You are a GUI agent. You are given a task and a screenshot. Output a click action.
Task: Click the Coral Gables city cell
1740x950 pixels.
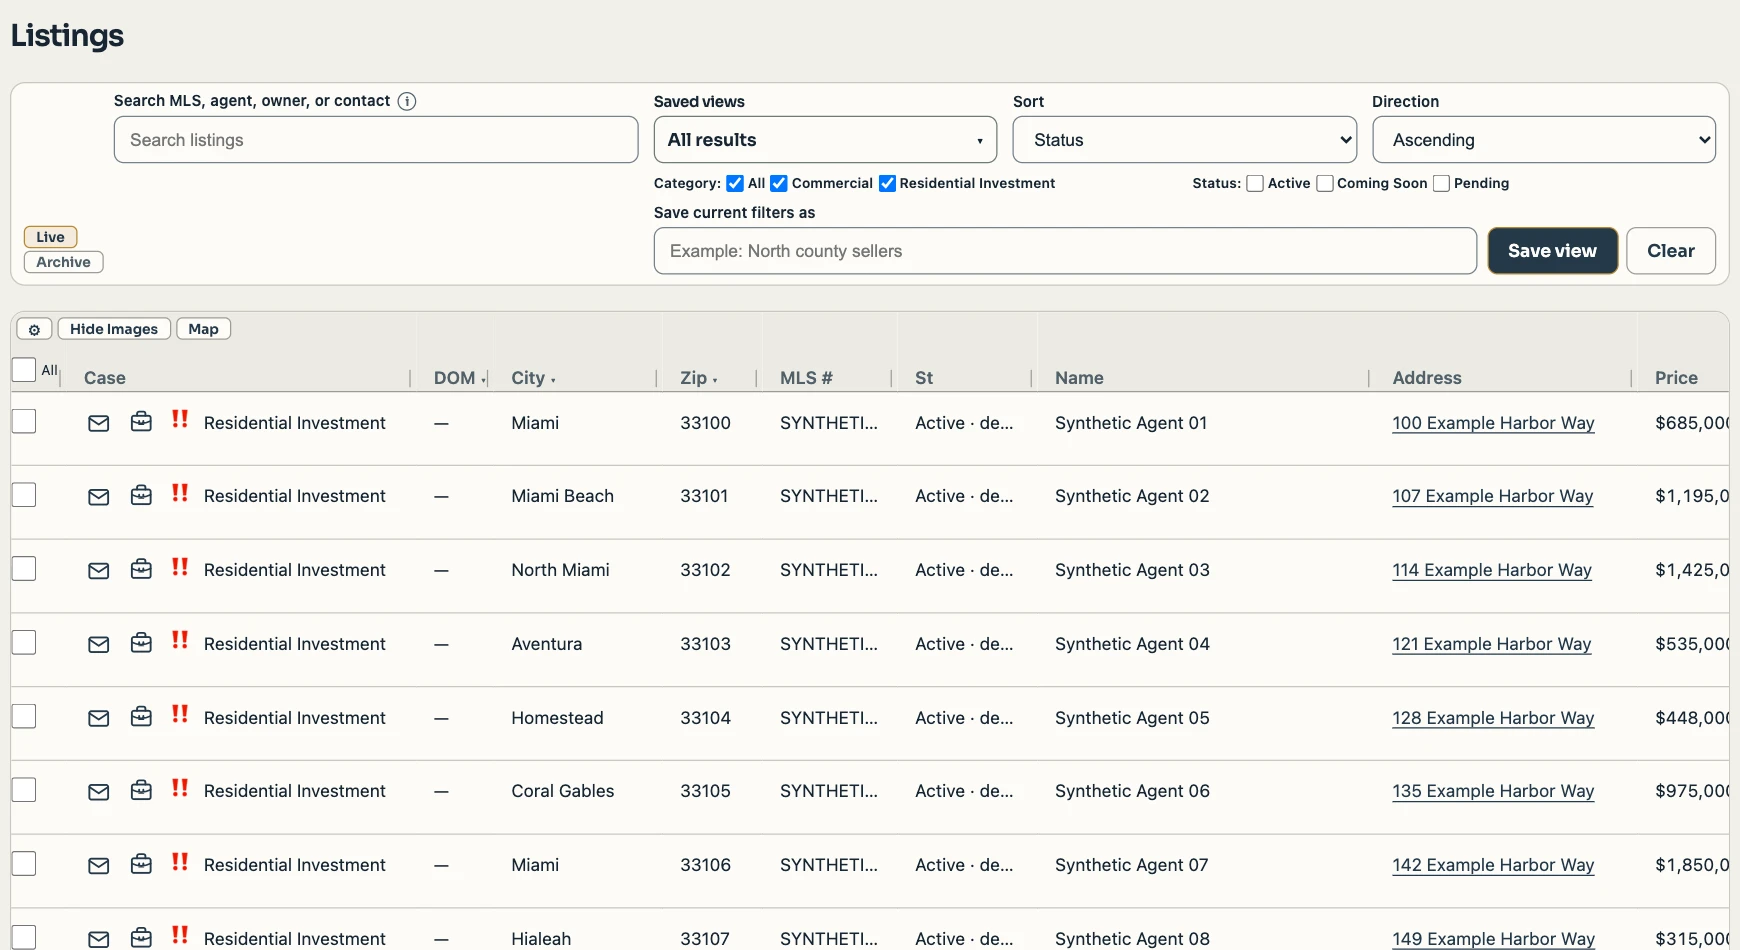pyautogui.click(x=563, y=791)
